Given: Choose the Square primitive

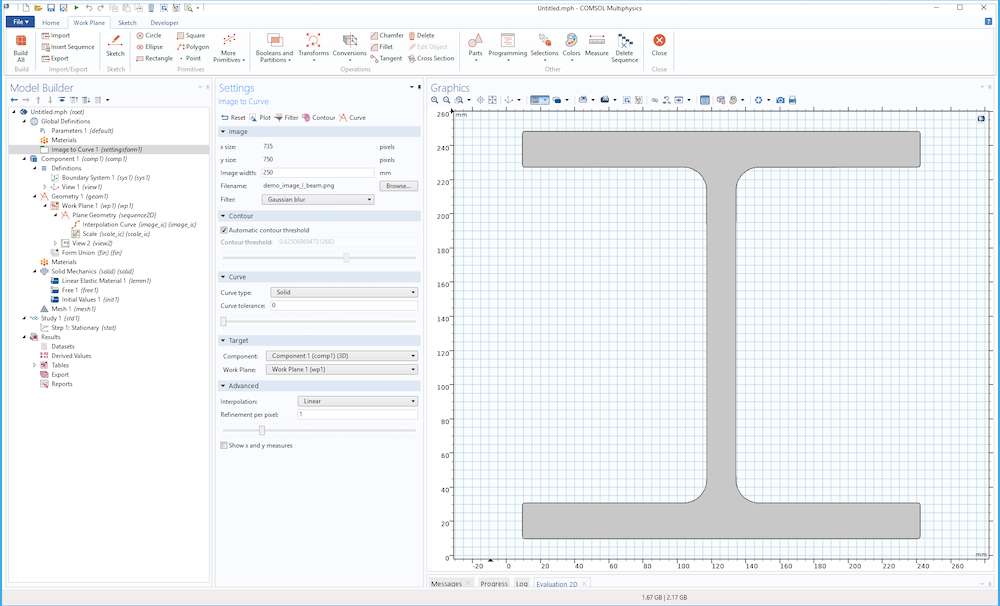Looking at the screenshot, I should [x=191, y=36].
